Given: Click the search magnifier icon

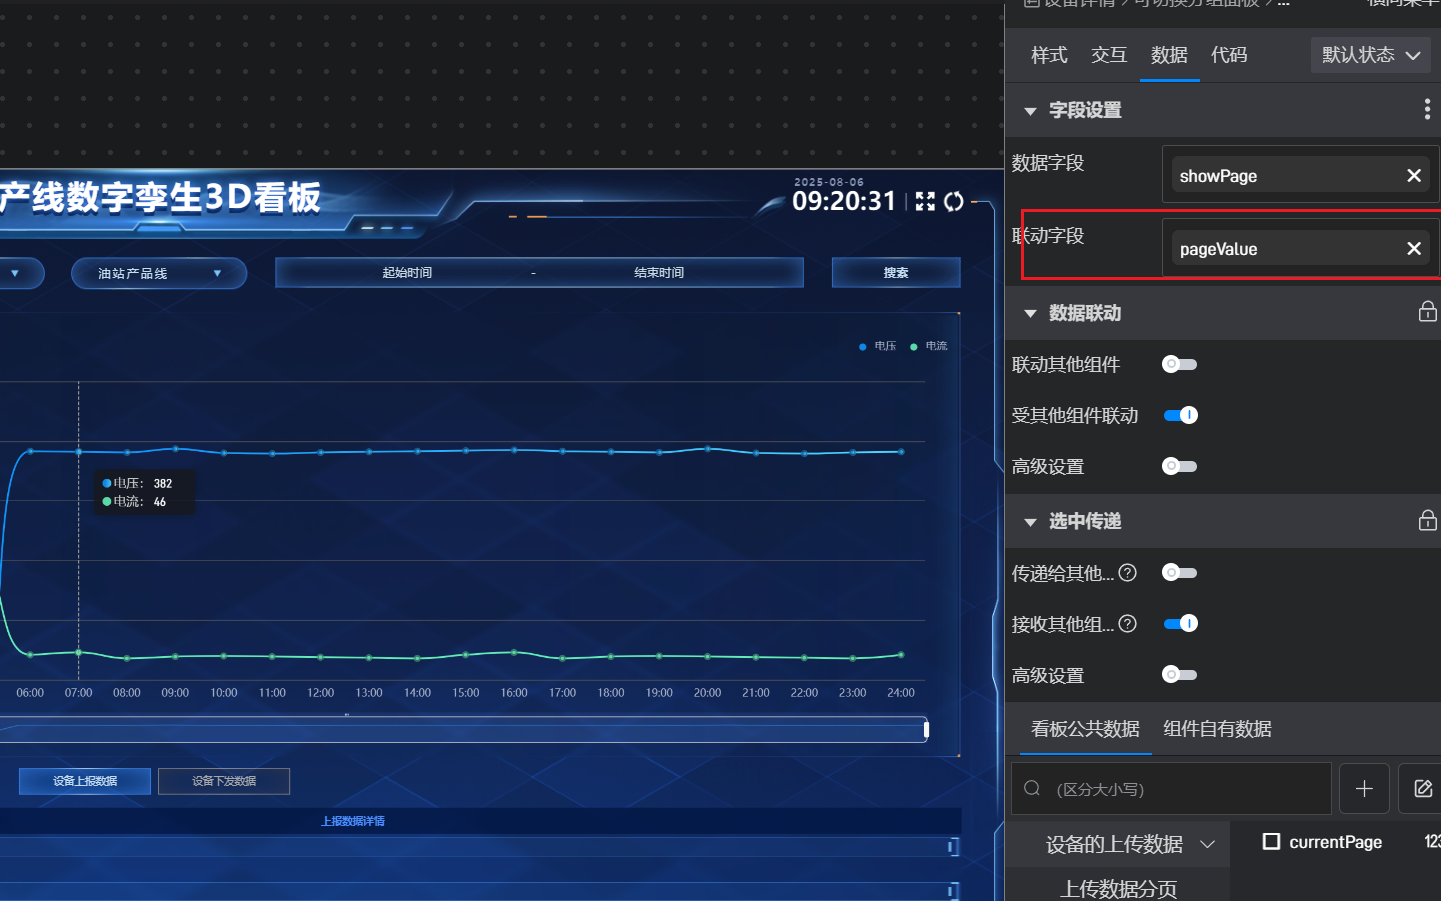Looking at the screenshot, I should click(1032, 789).
